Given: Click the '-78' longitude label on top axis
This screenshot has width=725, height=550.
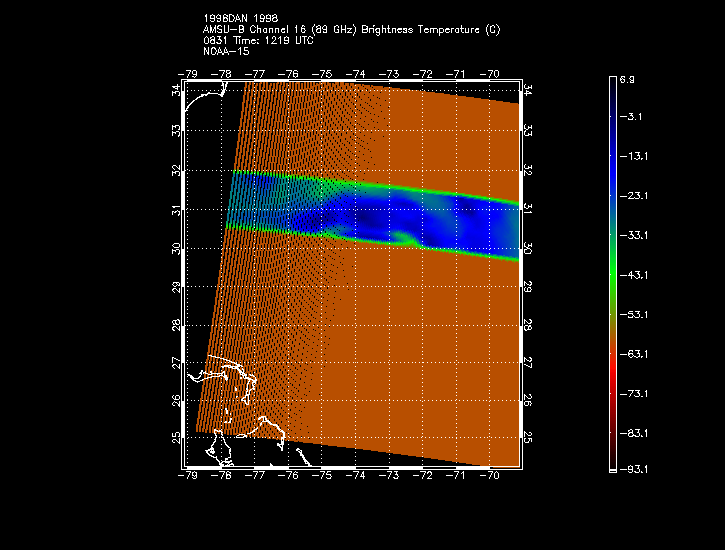Looking at the screenshot, I should (x=221, y=74).
